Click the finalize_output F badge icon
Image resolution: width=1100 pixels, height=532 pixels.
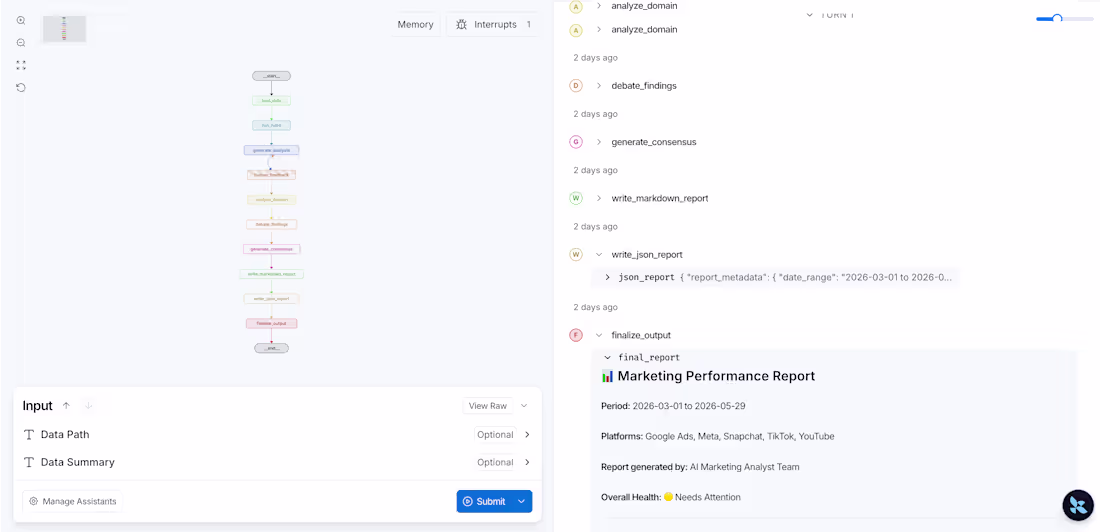[576, 335]
